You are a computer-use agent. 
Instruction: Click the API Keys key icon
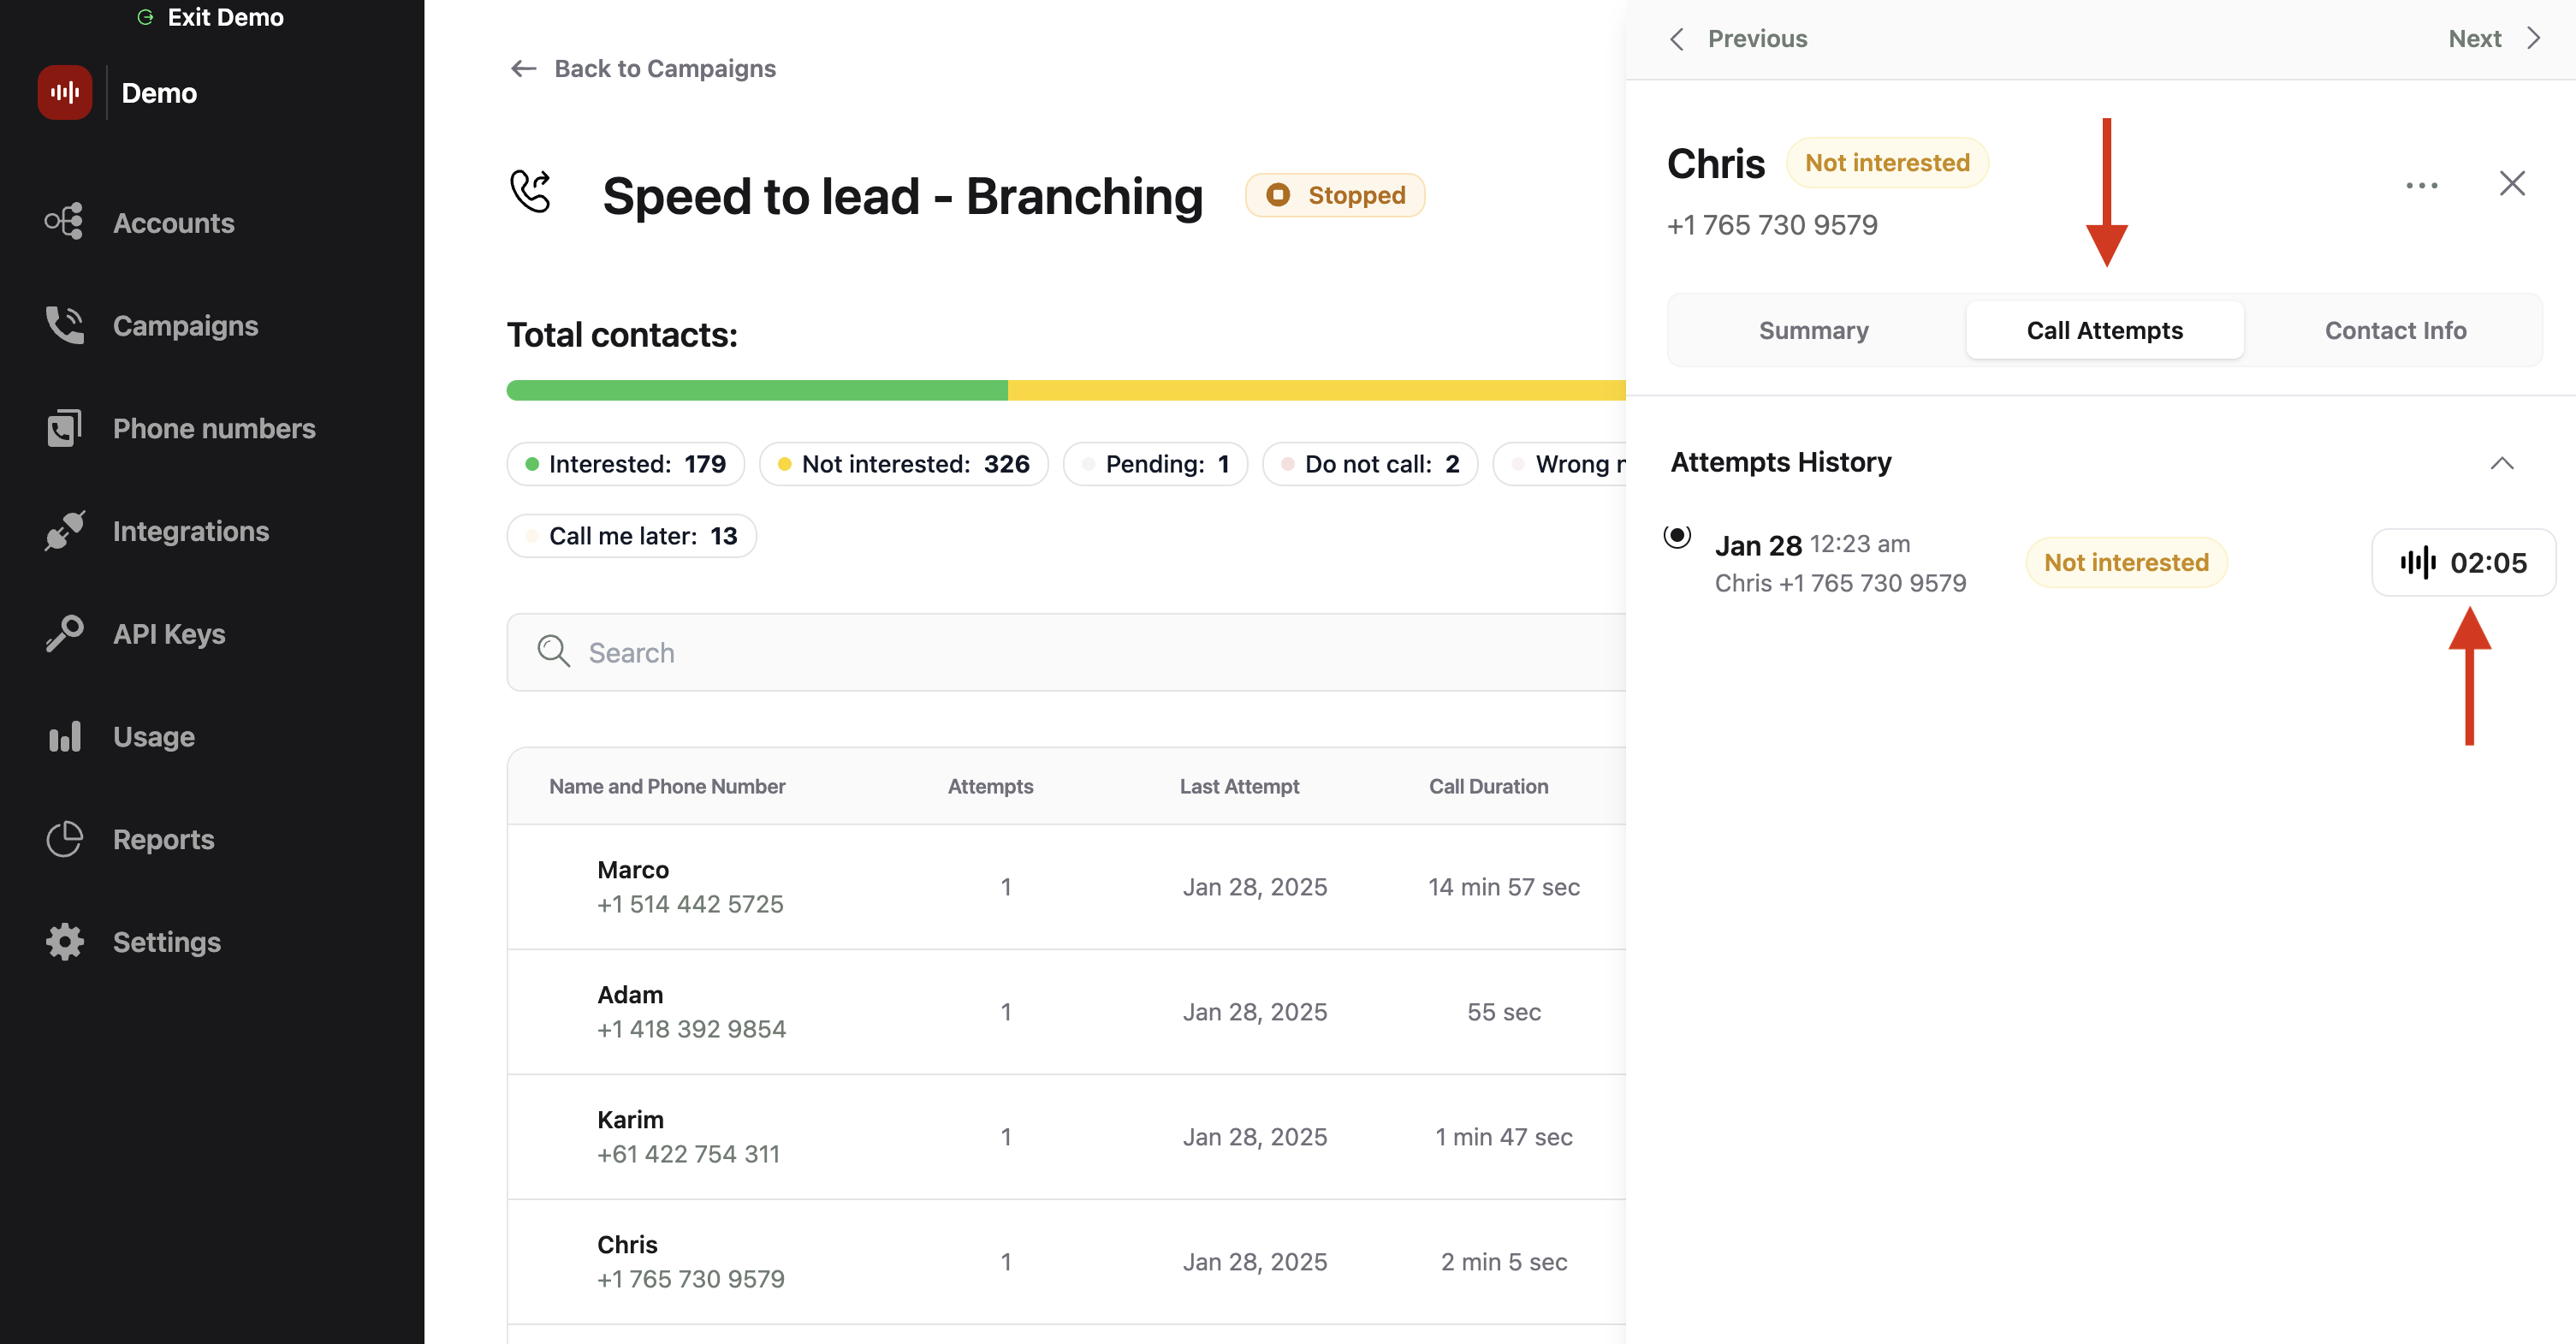[x=64, y=634]
